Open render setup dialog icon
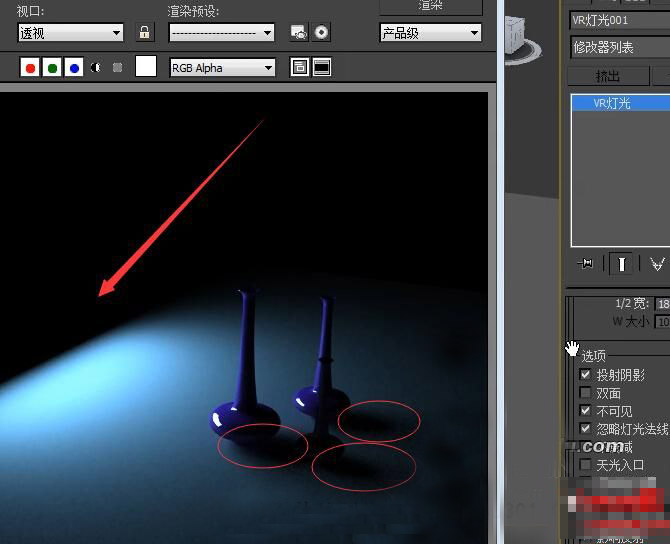 [x=299, y=32]
